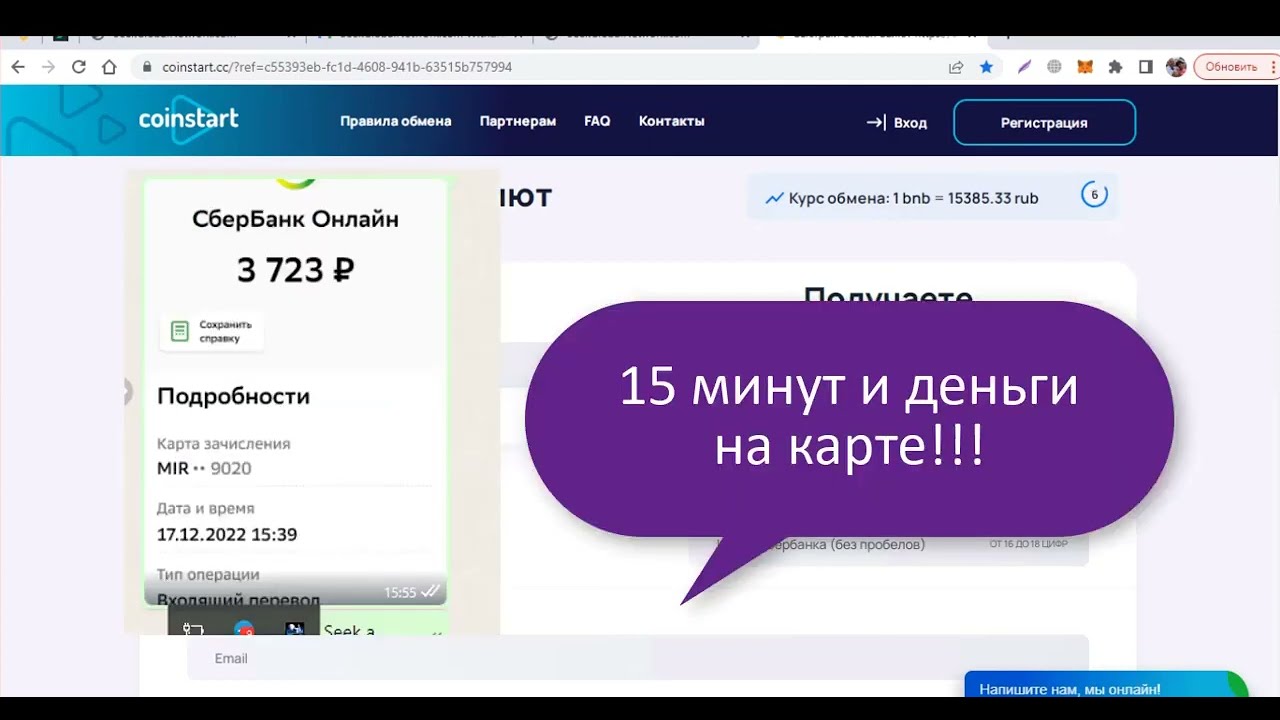The height and width of the screenshot is (720, 1280).
Task: Open the Контакты menu item
Action: (672, 121)
